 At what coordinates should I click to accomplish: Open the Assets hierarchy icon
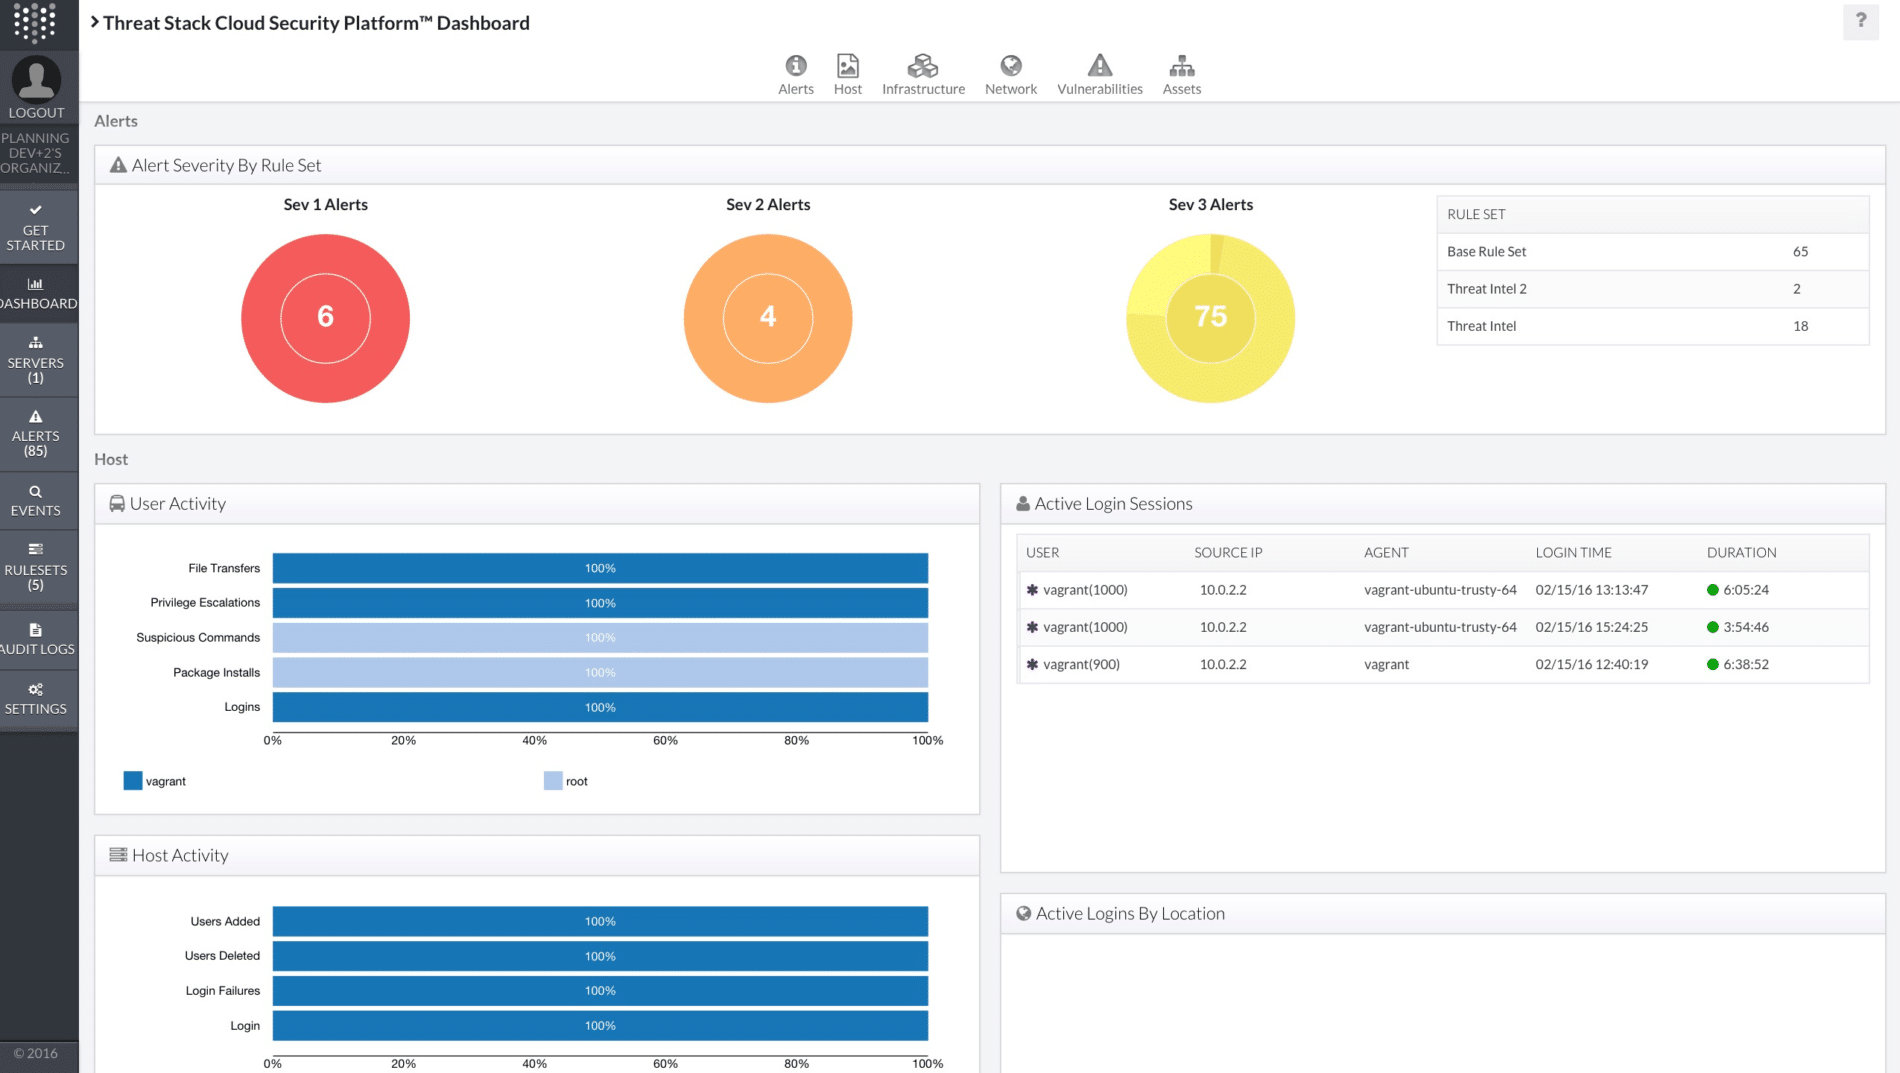(1181, 66)
